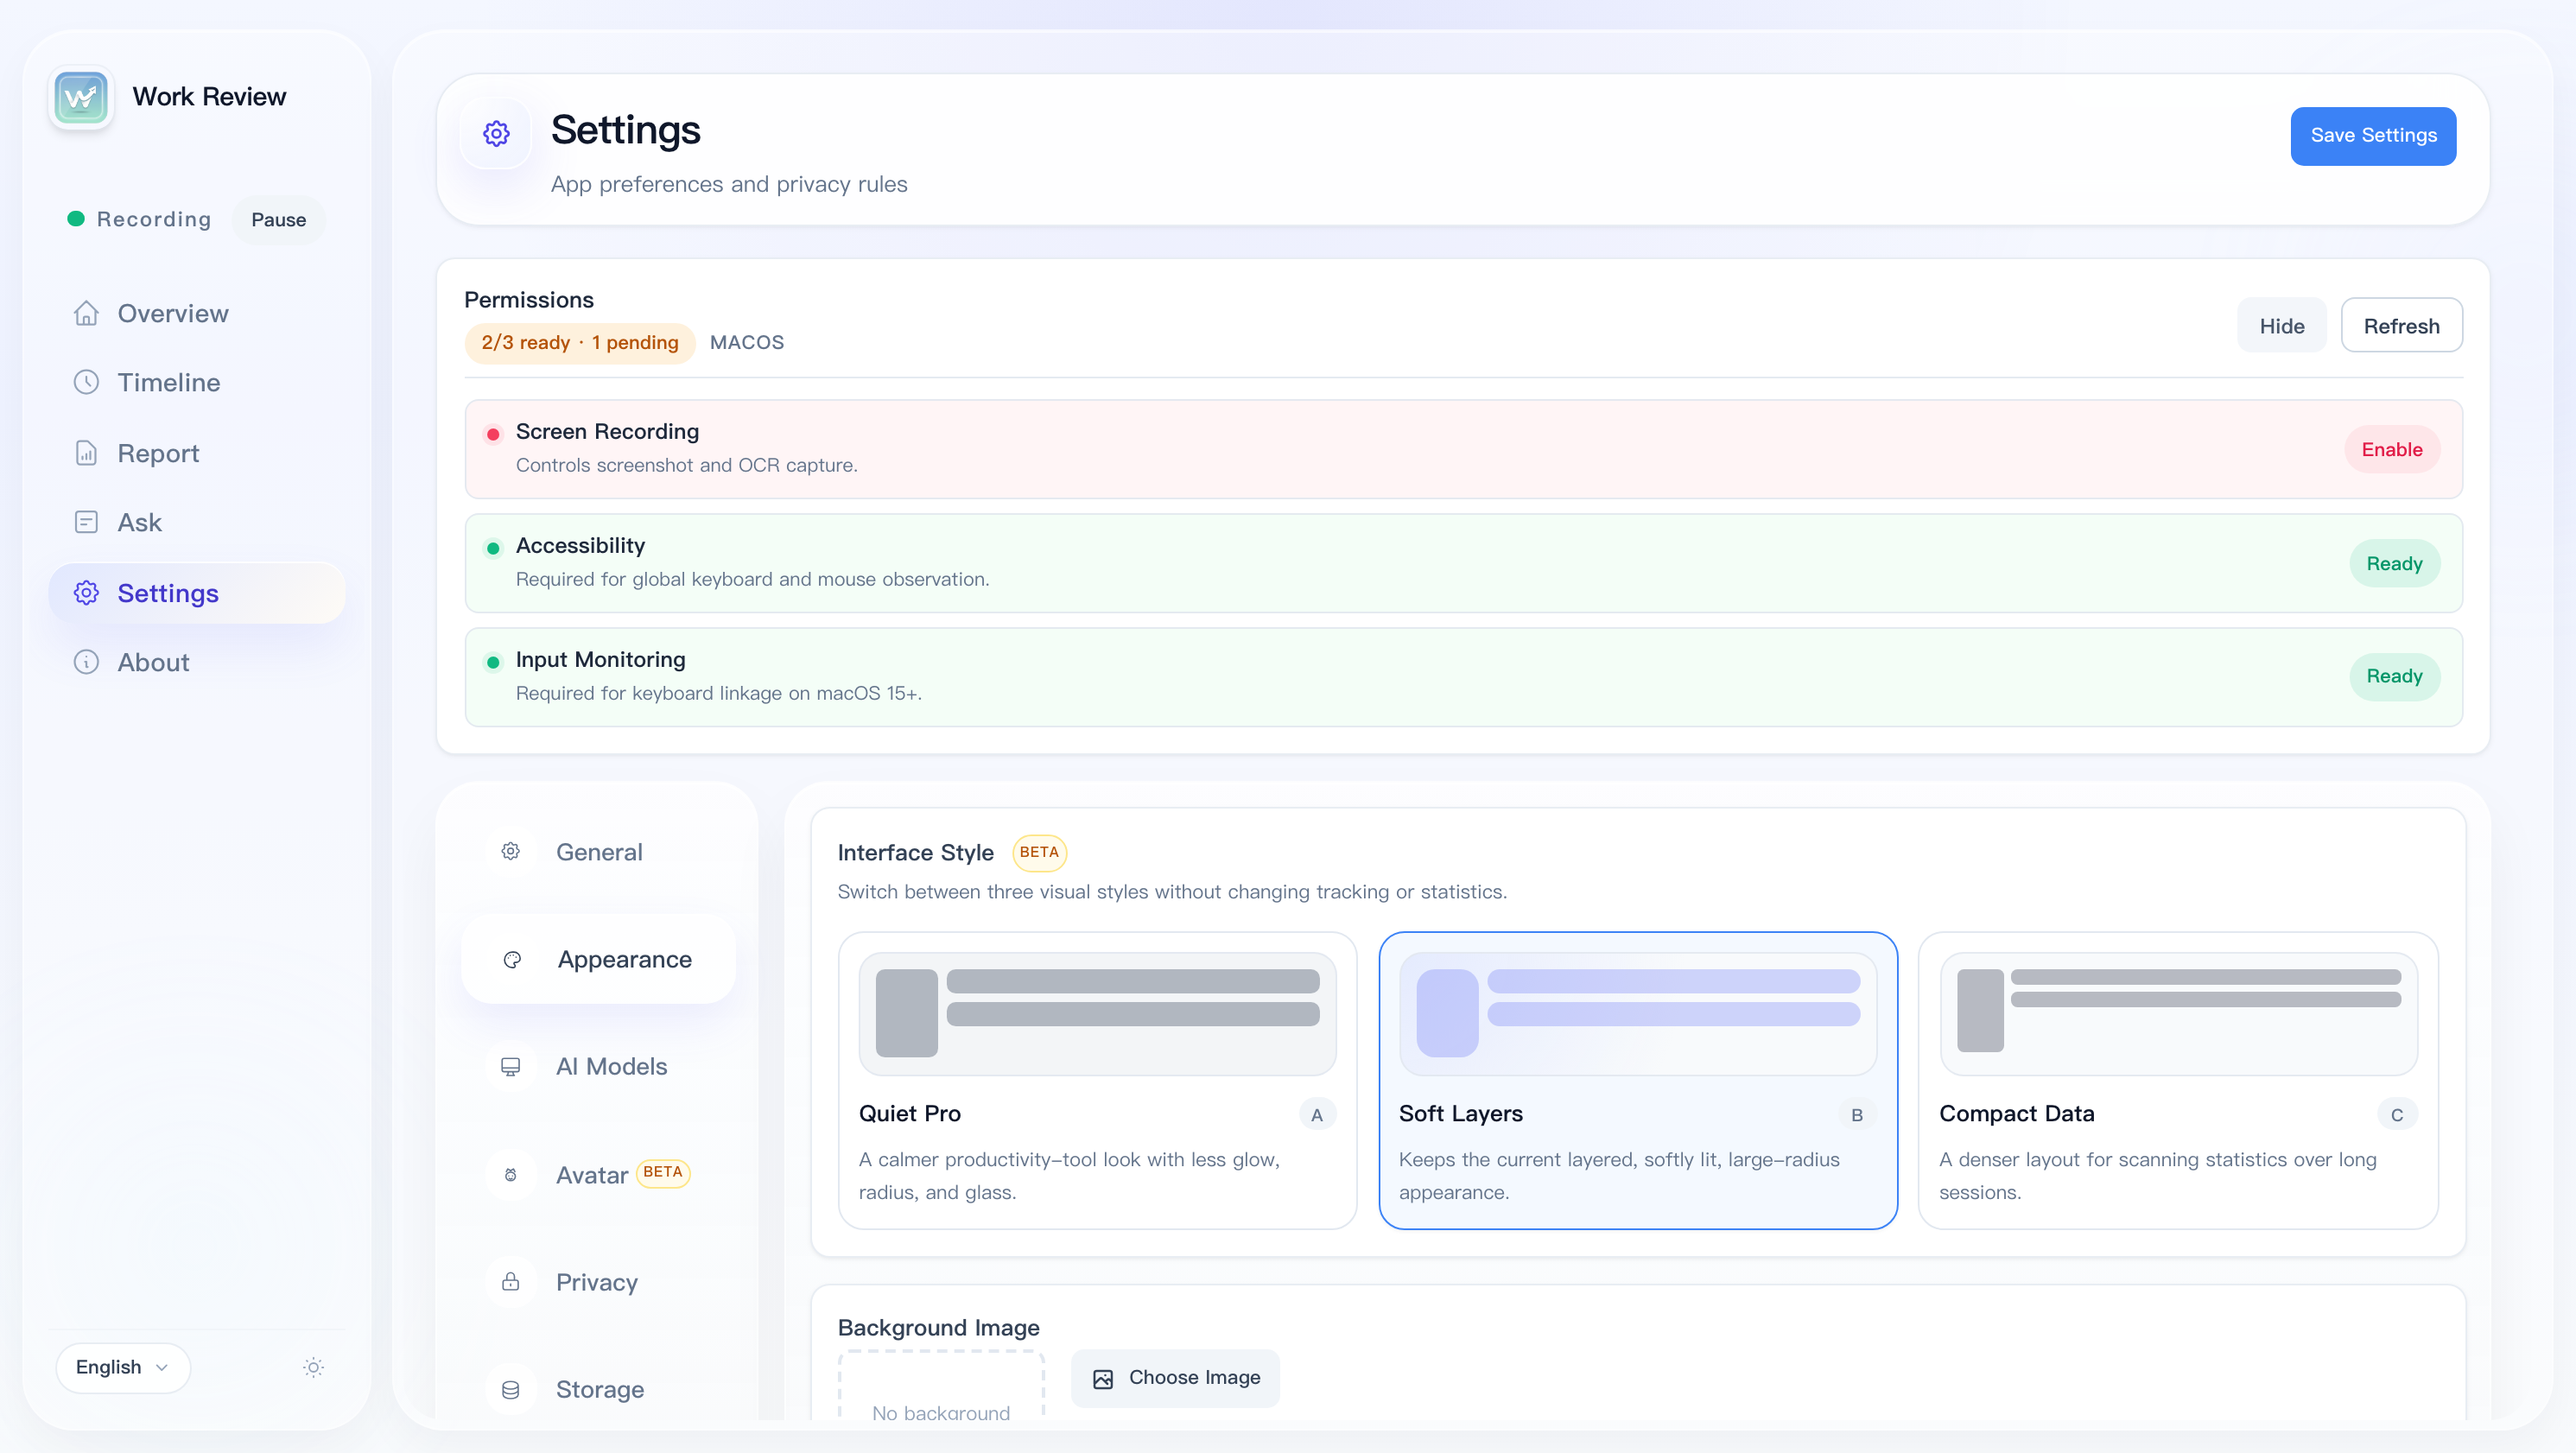Go to the Timeline page
The width and height of the screenshot is (2576, 1453).
click(197, 383)
